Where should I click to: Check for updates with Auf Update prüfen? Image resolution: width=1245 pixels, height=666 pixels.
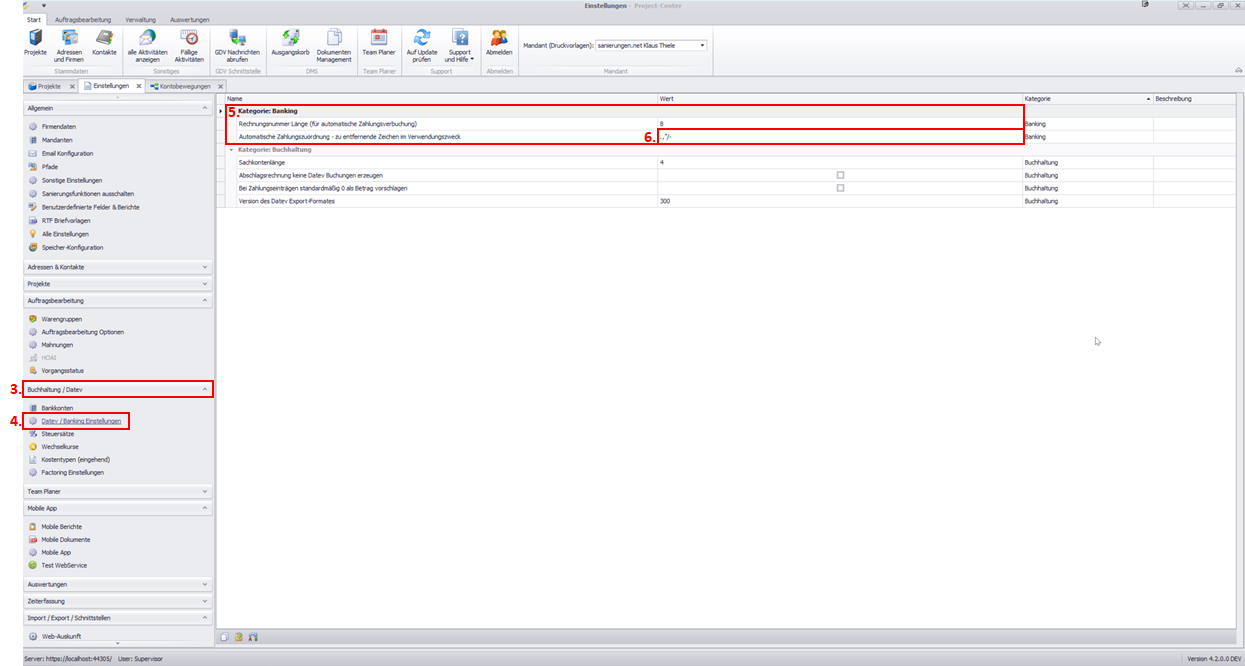tap(422, 43)
